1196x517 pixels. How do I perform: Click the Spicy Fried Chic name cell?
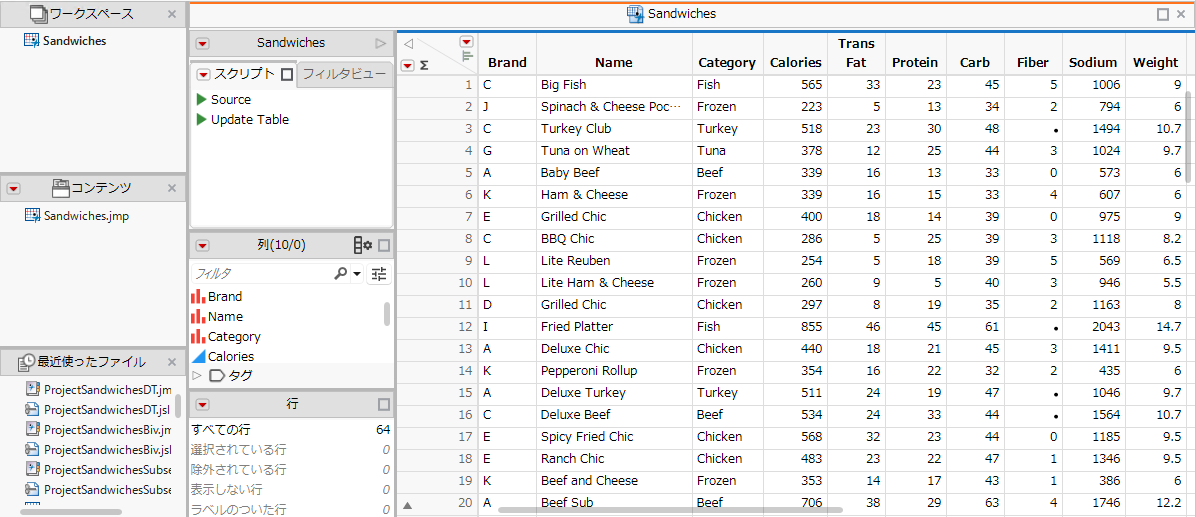[614, 437]
